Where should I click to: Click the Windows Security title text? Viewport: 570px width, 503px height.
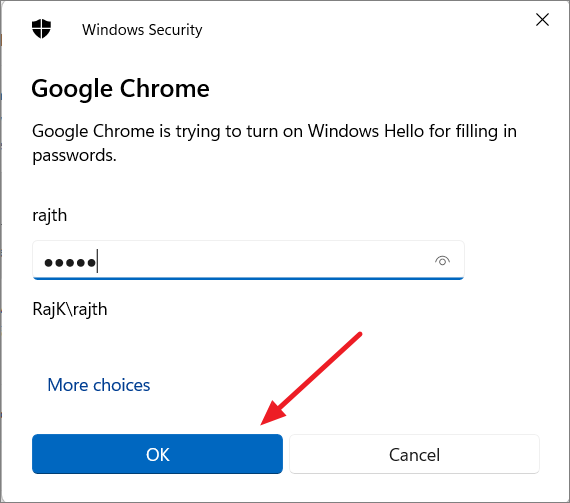coord(142,30)
